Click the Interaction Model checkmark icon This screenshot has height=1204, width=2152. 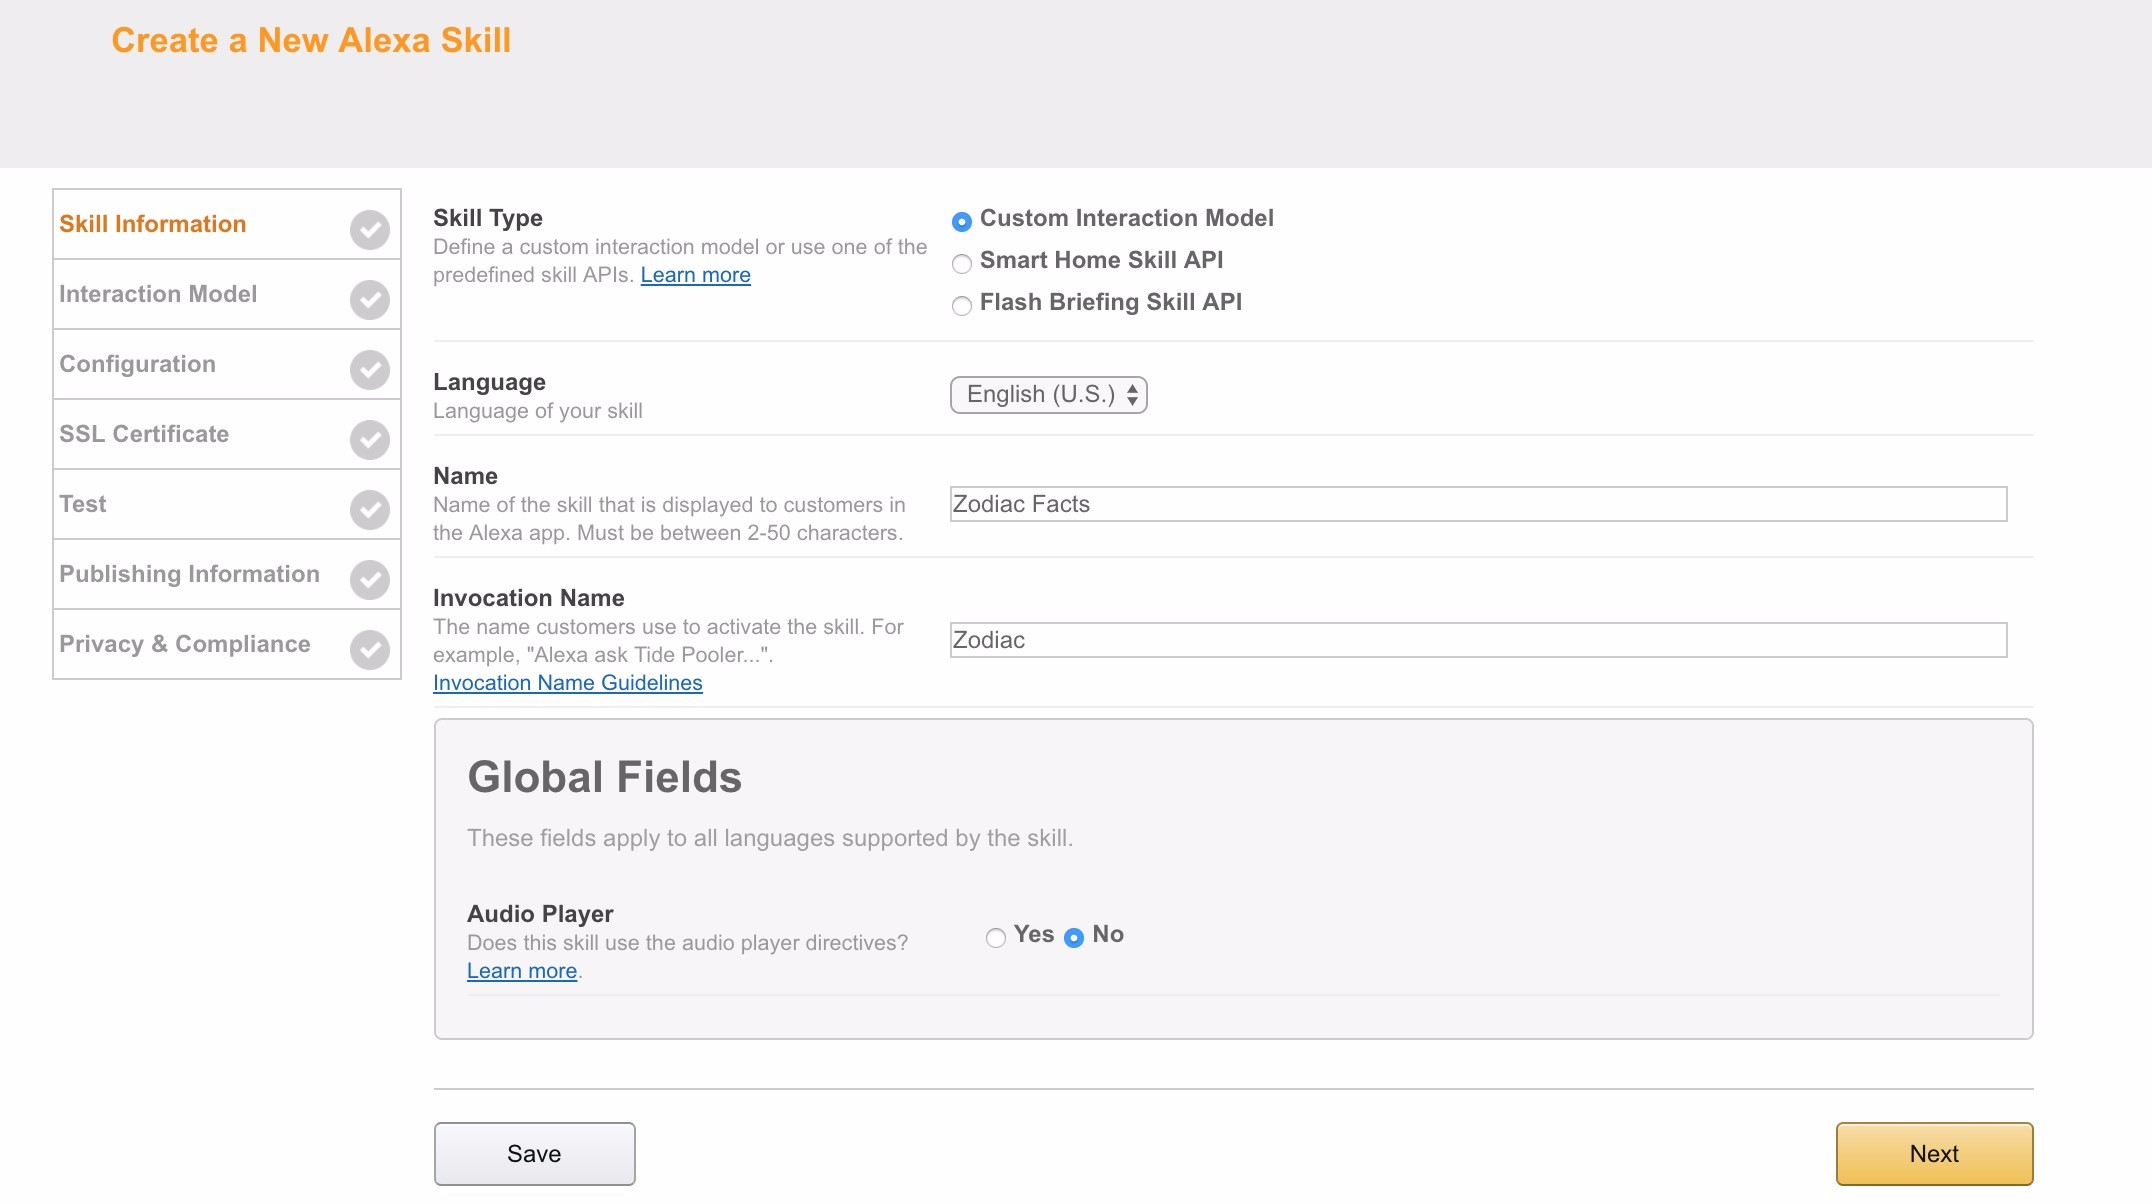coord(369,300)
